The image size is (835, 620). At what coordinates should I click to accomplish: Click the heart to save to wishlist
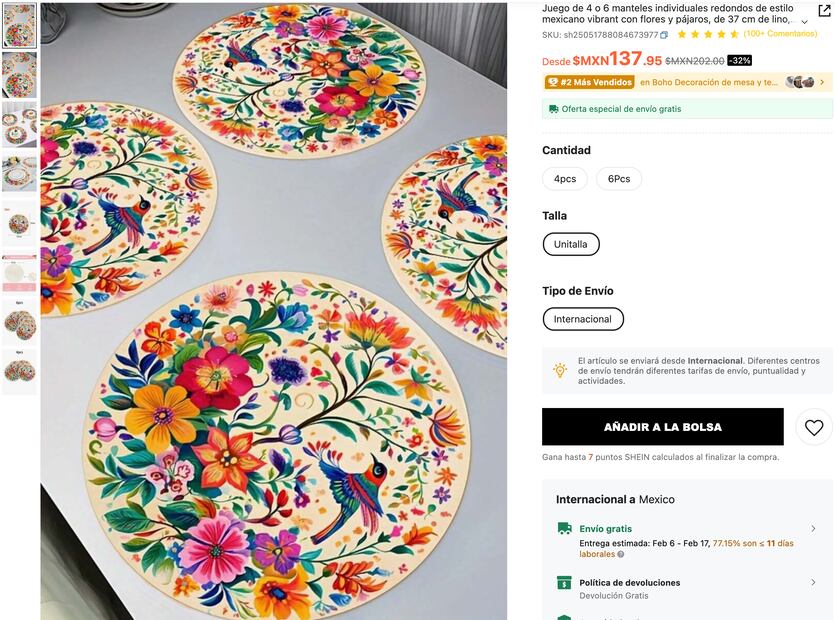click(812, 426)
